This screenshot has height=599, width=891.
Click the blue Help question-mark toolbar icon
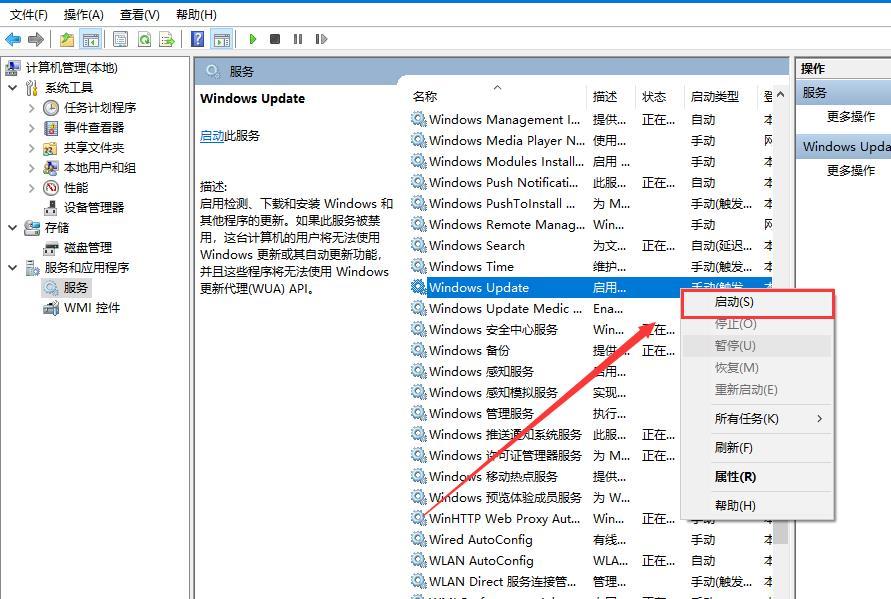tap(196, 38)
